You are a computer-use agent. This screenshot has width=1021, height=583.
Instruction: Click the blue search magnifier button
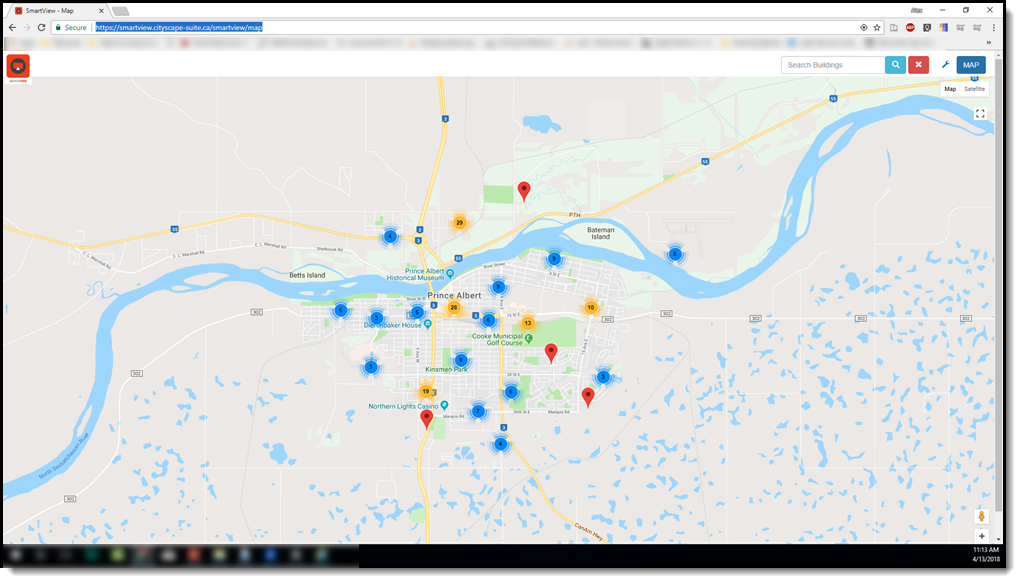coord(895,65)
